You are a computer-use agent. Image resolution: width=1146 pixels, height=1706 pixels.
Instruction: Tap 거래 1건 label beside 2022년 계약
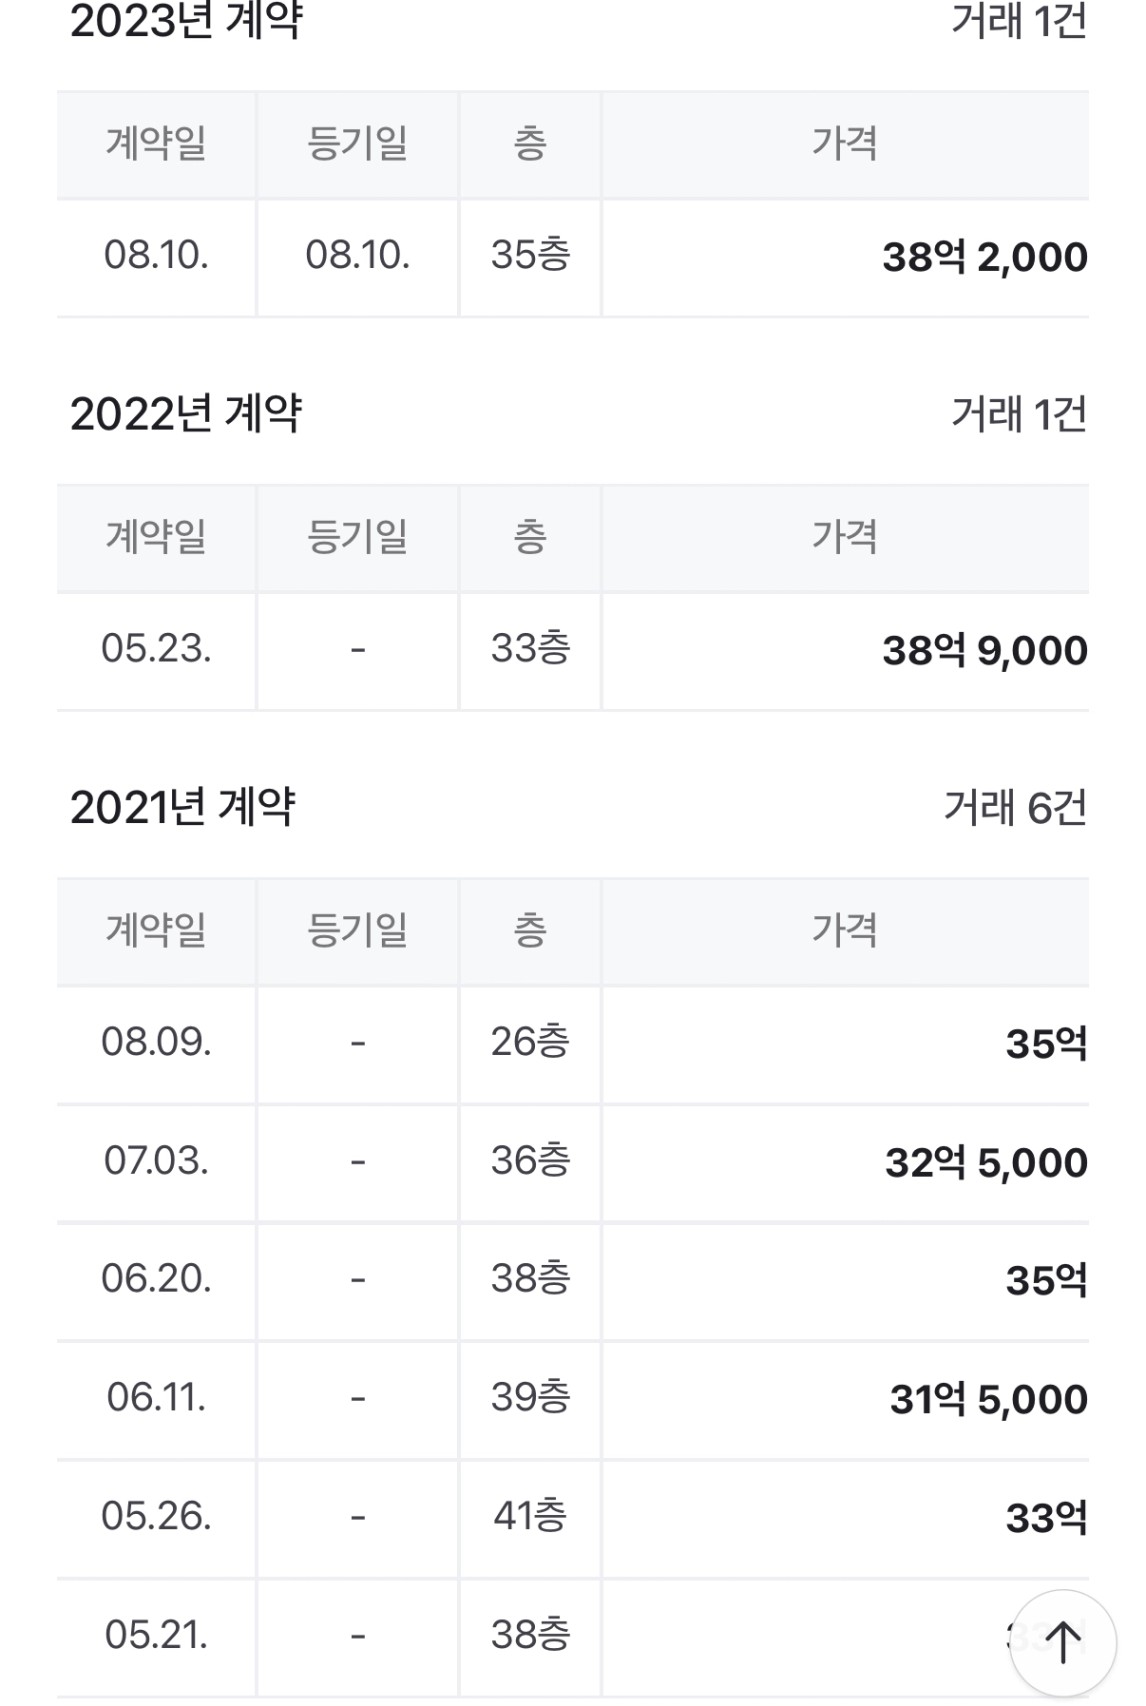click(x=1018, y=413)
